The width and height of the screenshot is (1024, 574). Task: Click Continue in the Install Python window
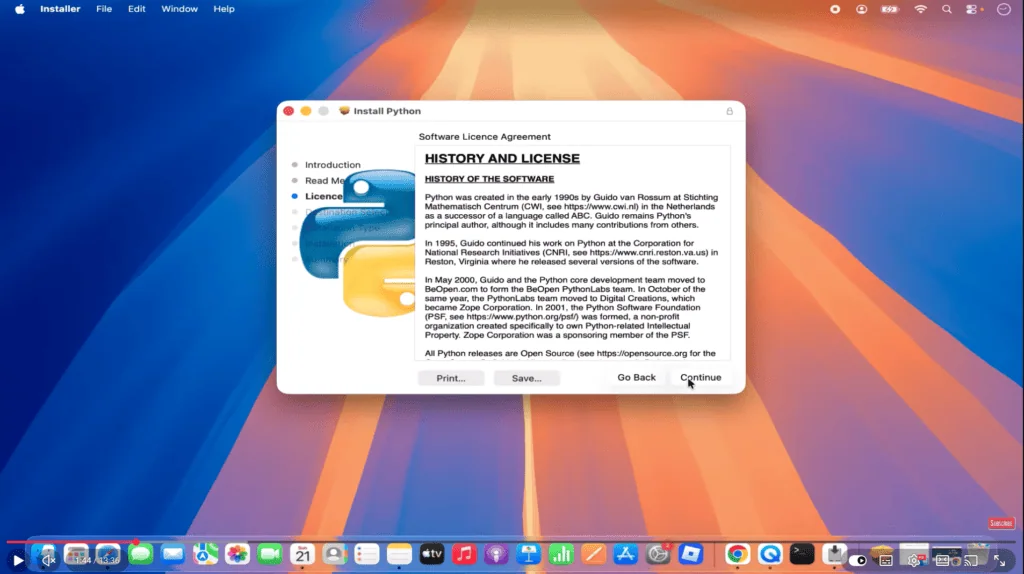[x=700, y=377]
